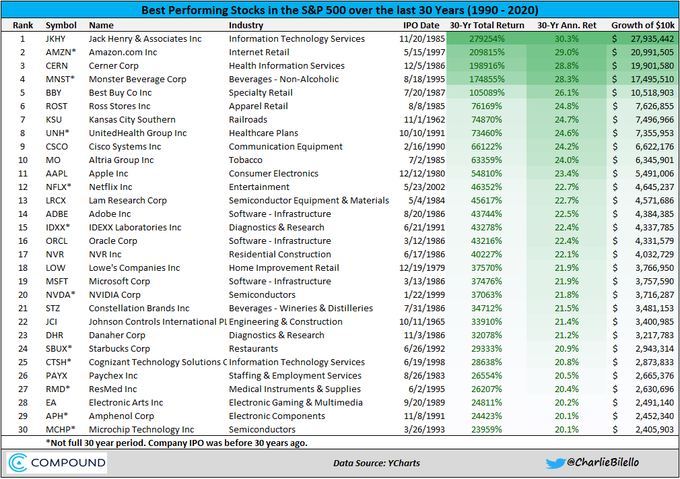680x479 pixels.
Task: Select the 46352% total return cell
Action: point(487,186)
